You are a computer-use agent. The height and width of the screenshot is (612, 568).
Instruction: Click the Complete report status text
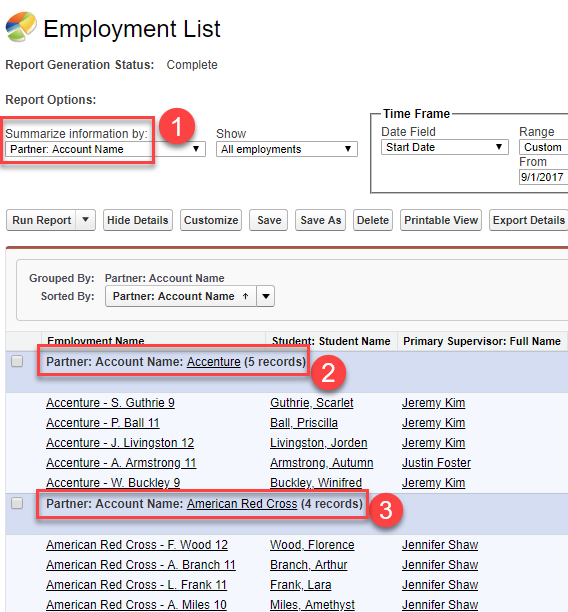pyautogui.click(x=192, y=65)
